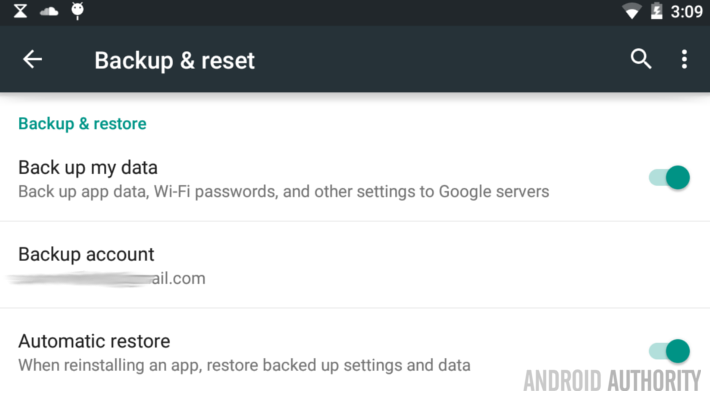Image resolution: width=710 pixels, height=400 pixels.
Task: Select the Back up my data label
Action: pos(88,167)
